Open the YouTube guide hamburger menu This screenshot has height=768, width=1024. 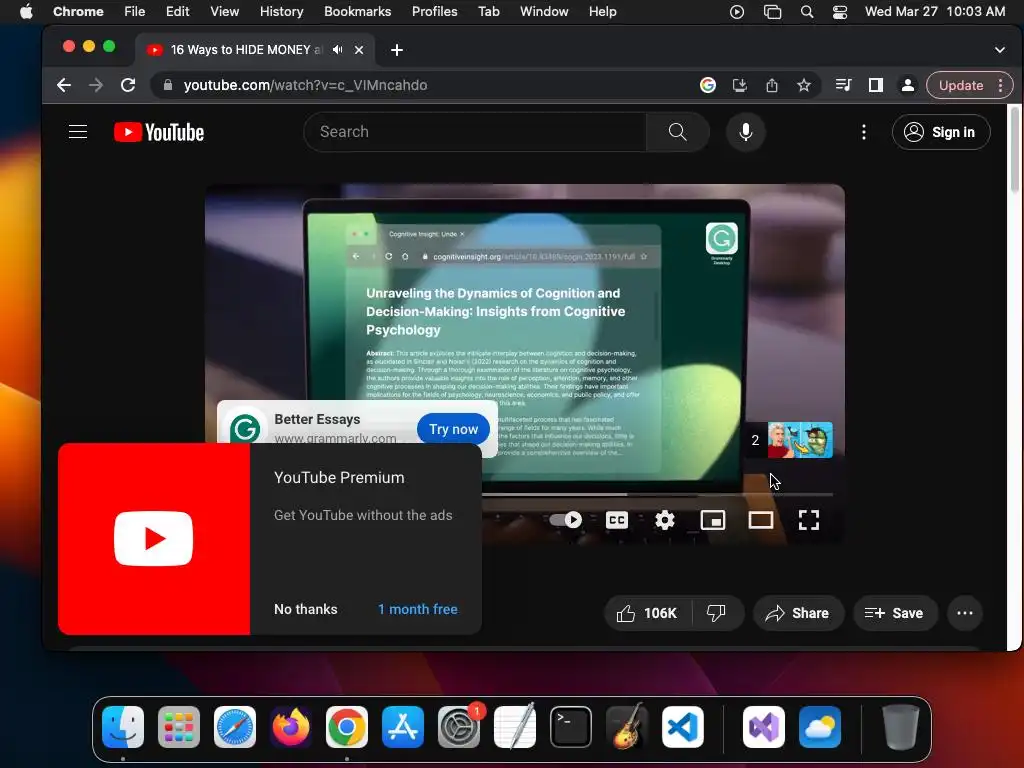pos(78,132)
